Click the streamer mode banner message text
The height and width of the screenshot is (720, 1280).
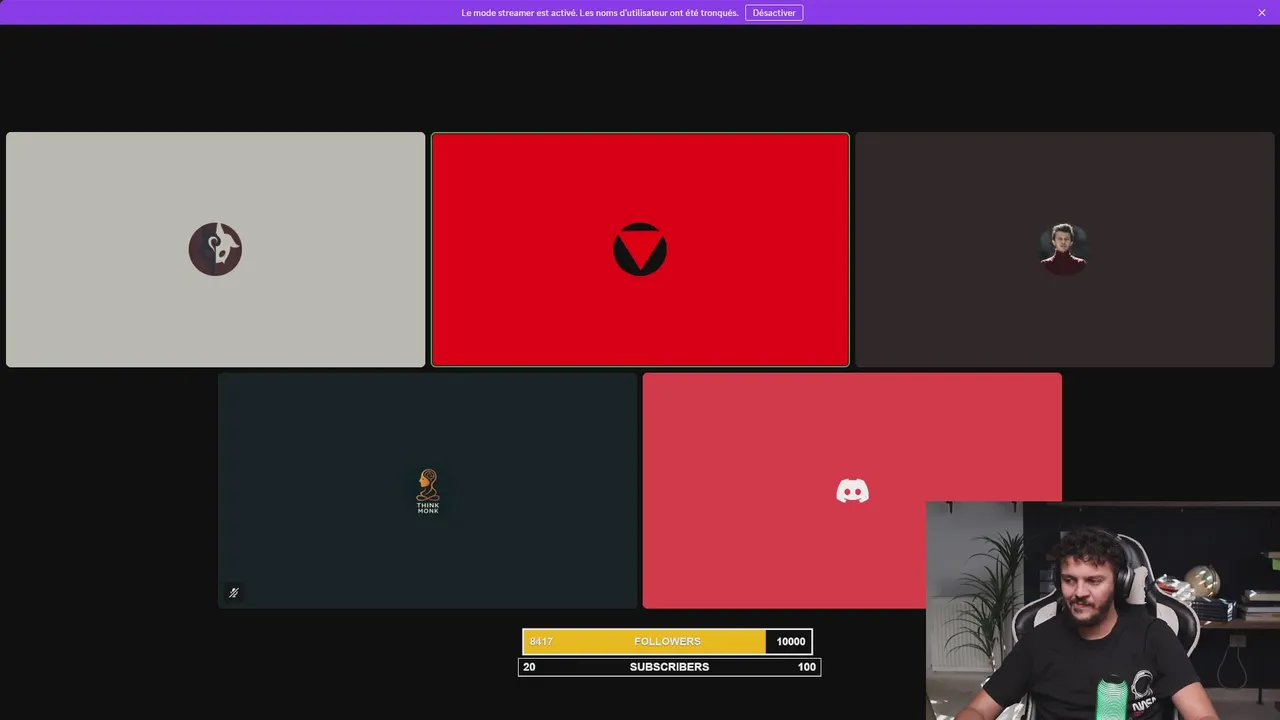[x=600, y=13]
